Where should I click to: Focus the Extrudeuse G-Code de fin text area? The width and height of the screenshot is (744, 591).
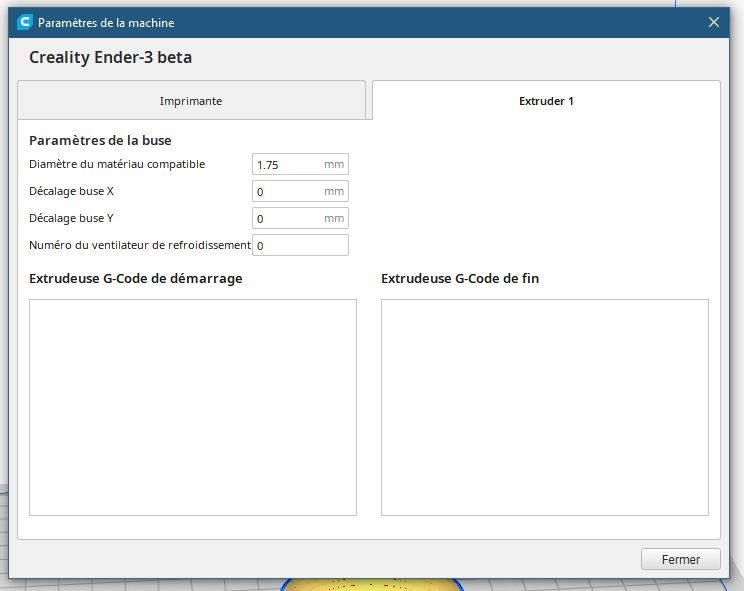click(x=545, y=407)
